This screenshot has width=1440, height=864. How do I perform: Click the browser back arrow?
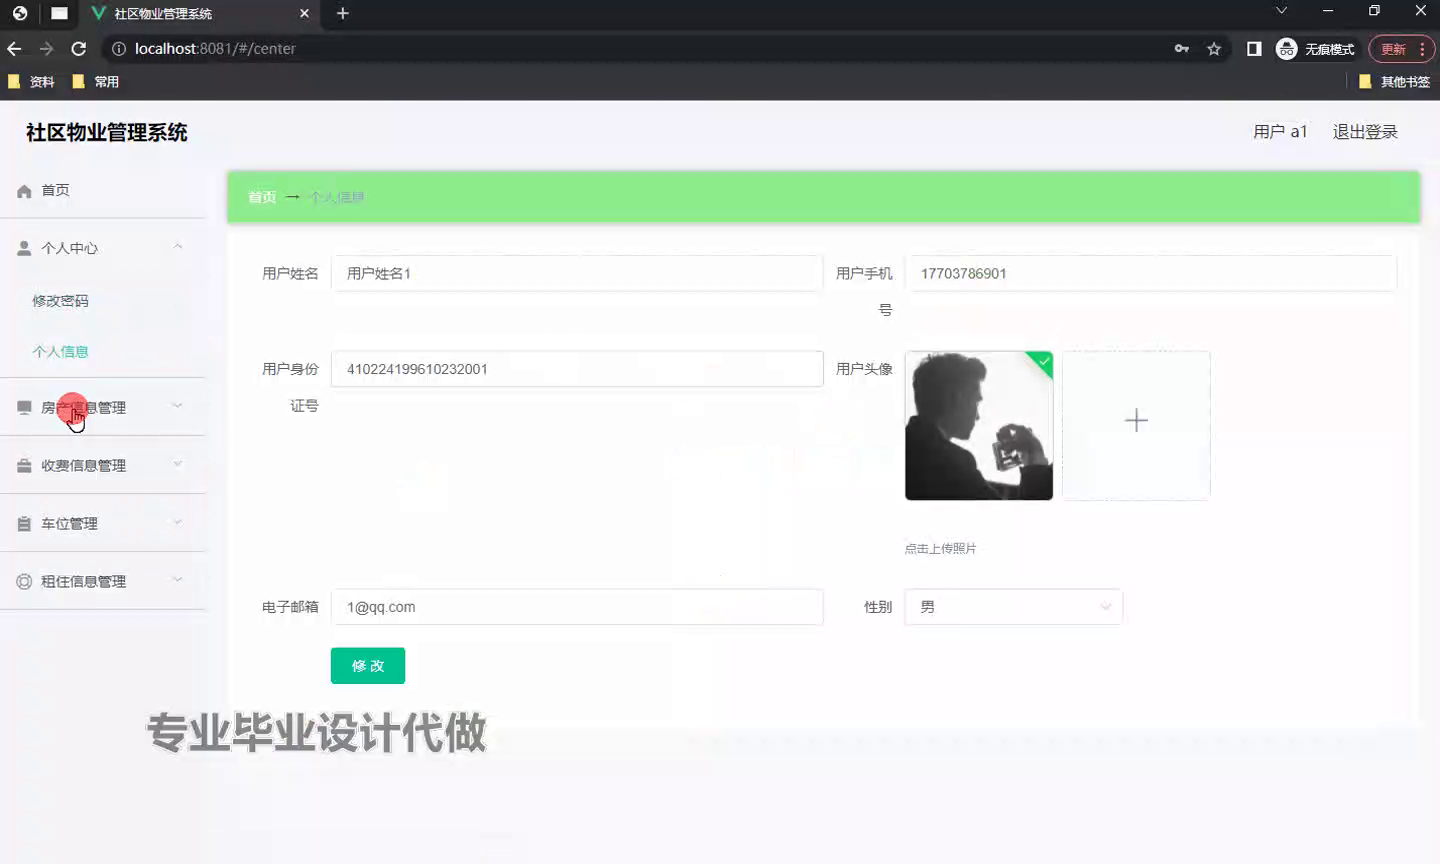pos(14,48)
